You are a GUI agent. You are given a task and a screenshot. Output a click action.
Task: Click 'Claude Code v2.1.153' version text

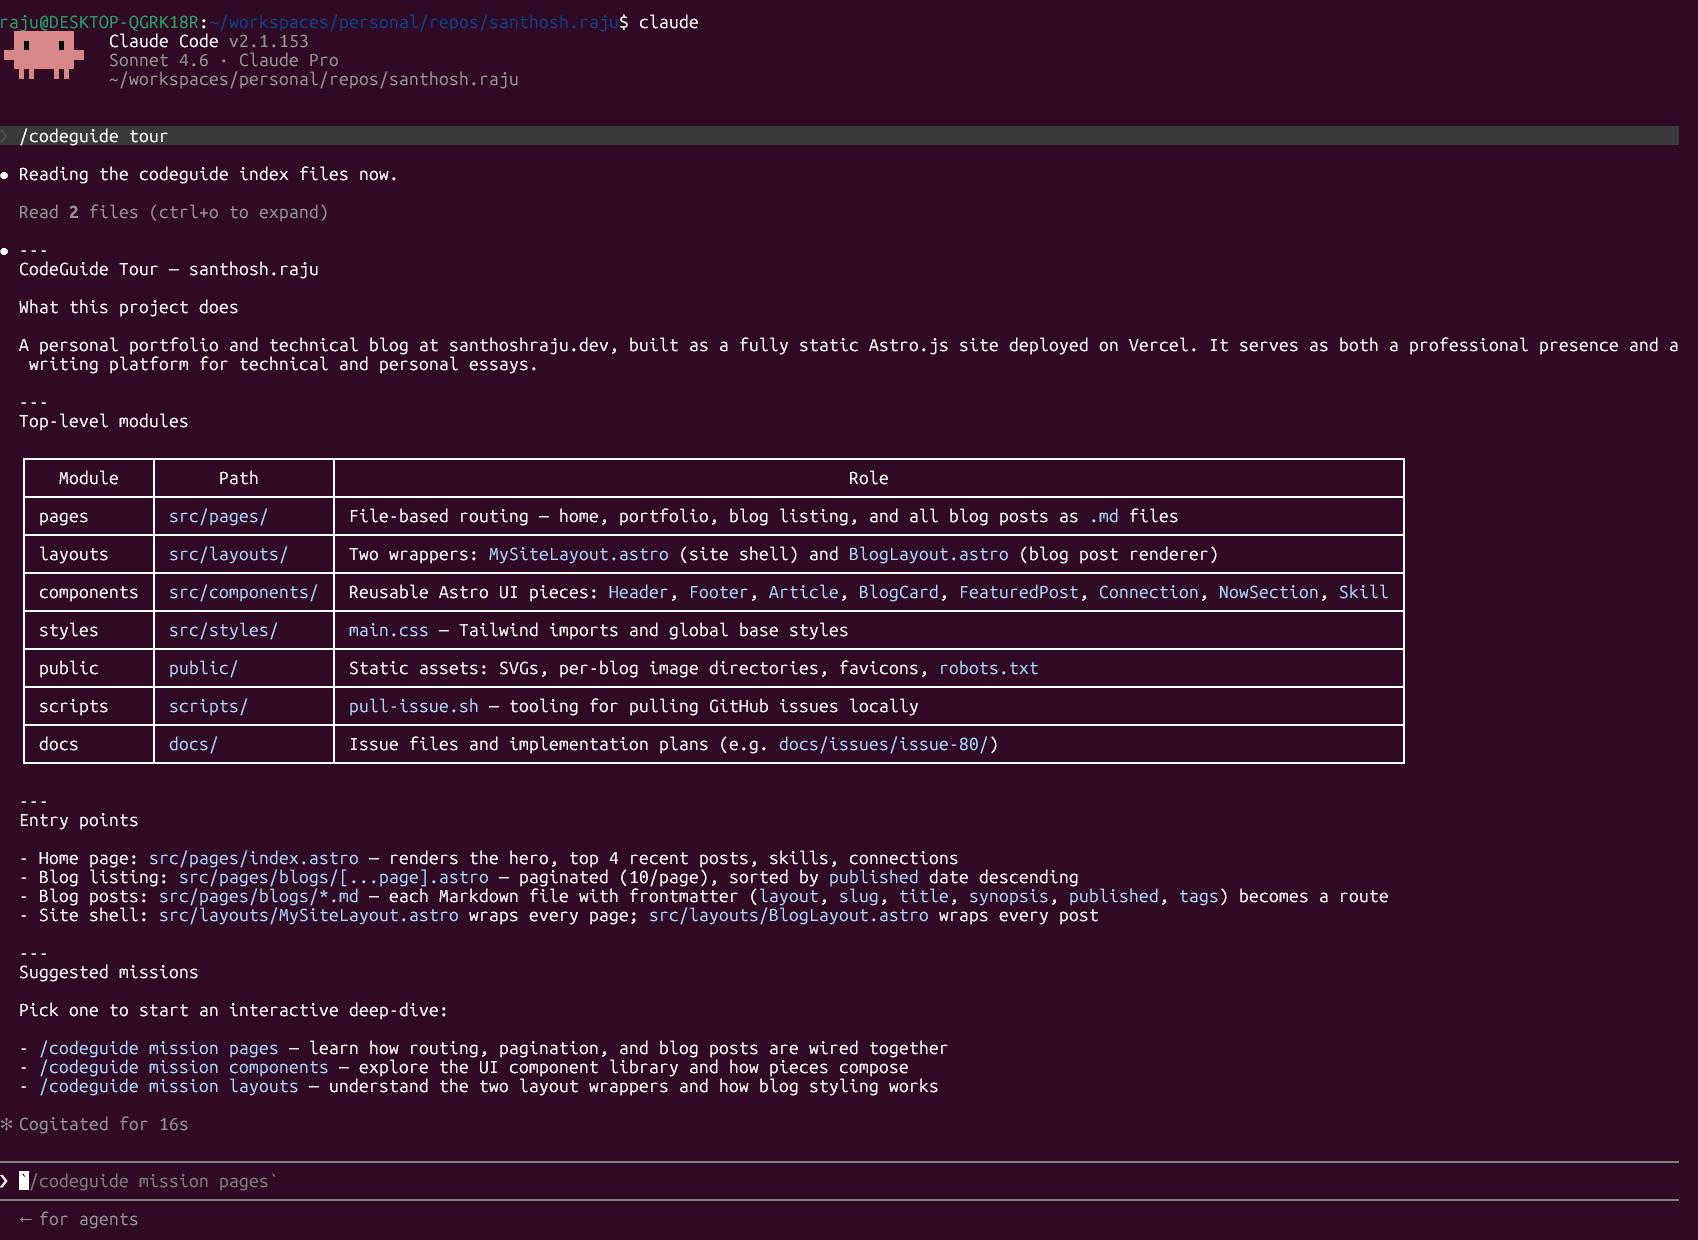(208, 41)
